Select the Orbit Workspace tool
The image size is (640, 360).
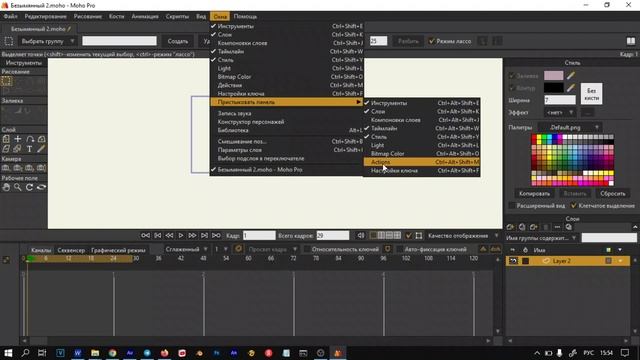coord(41,187)
